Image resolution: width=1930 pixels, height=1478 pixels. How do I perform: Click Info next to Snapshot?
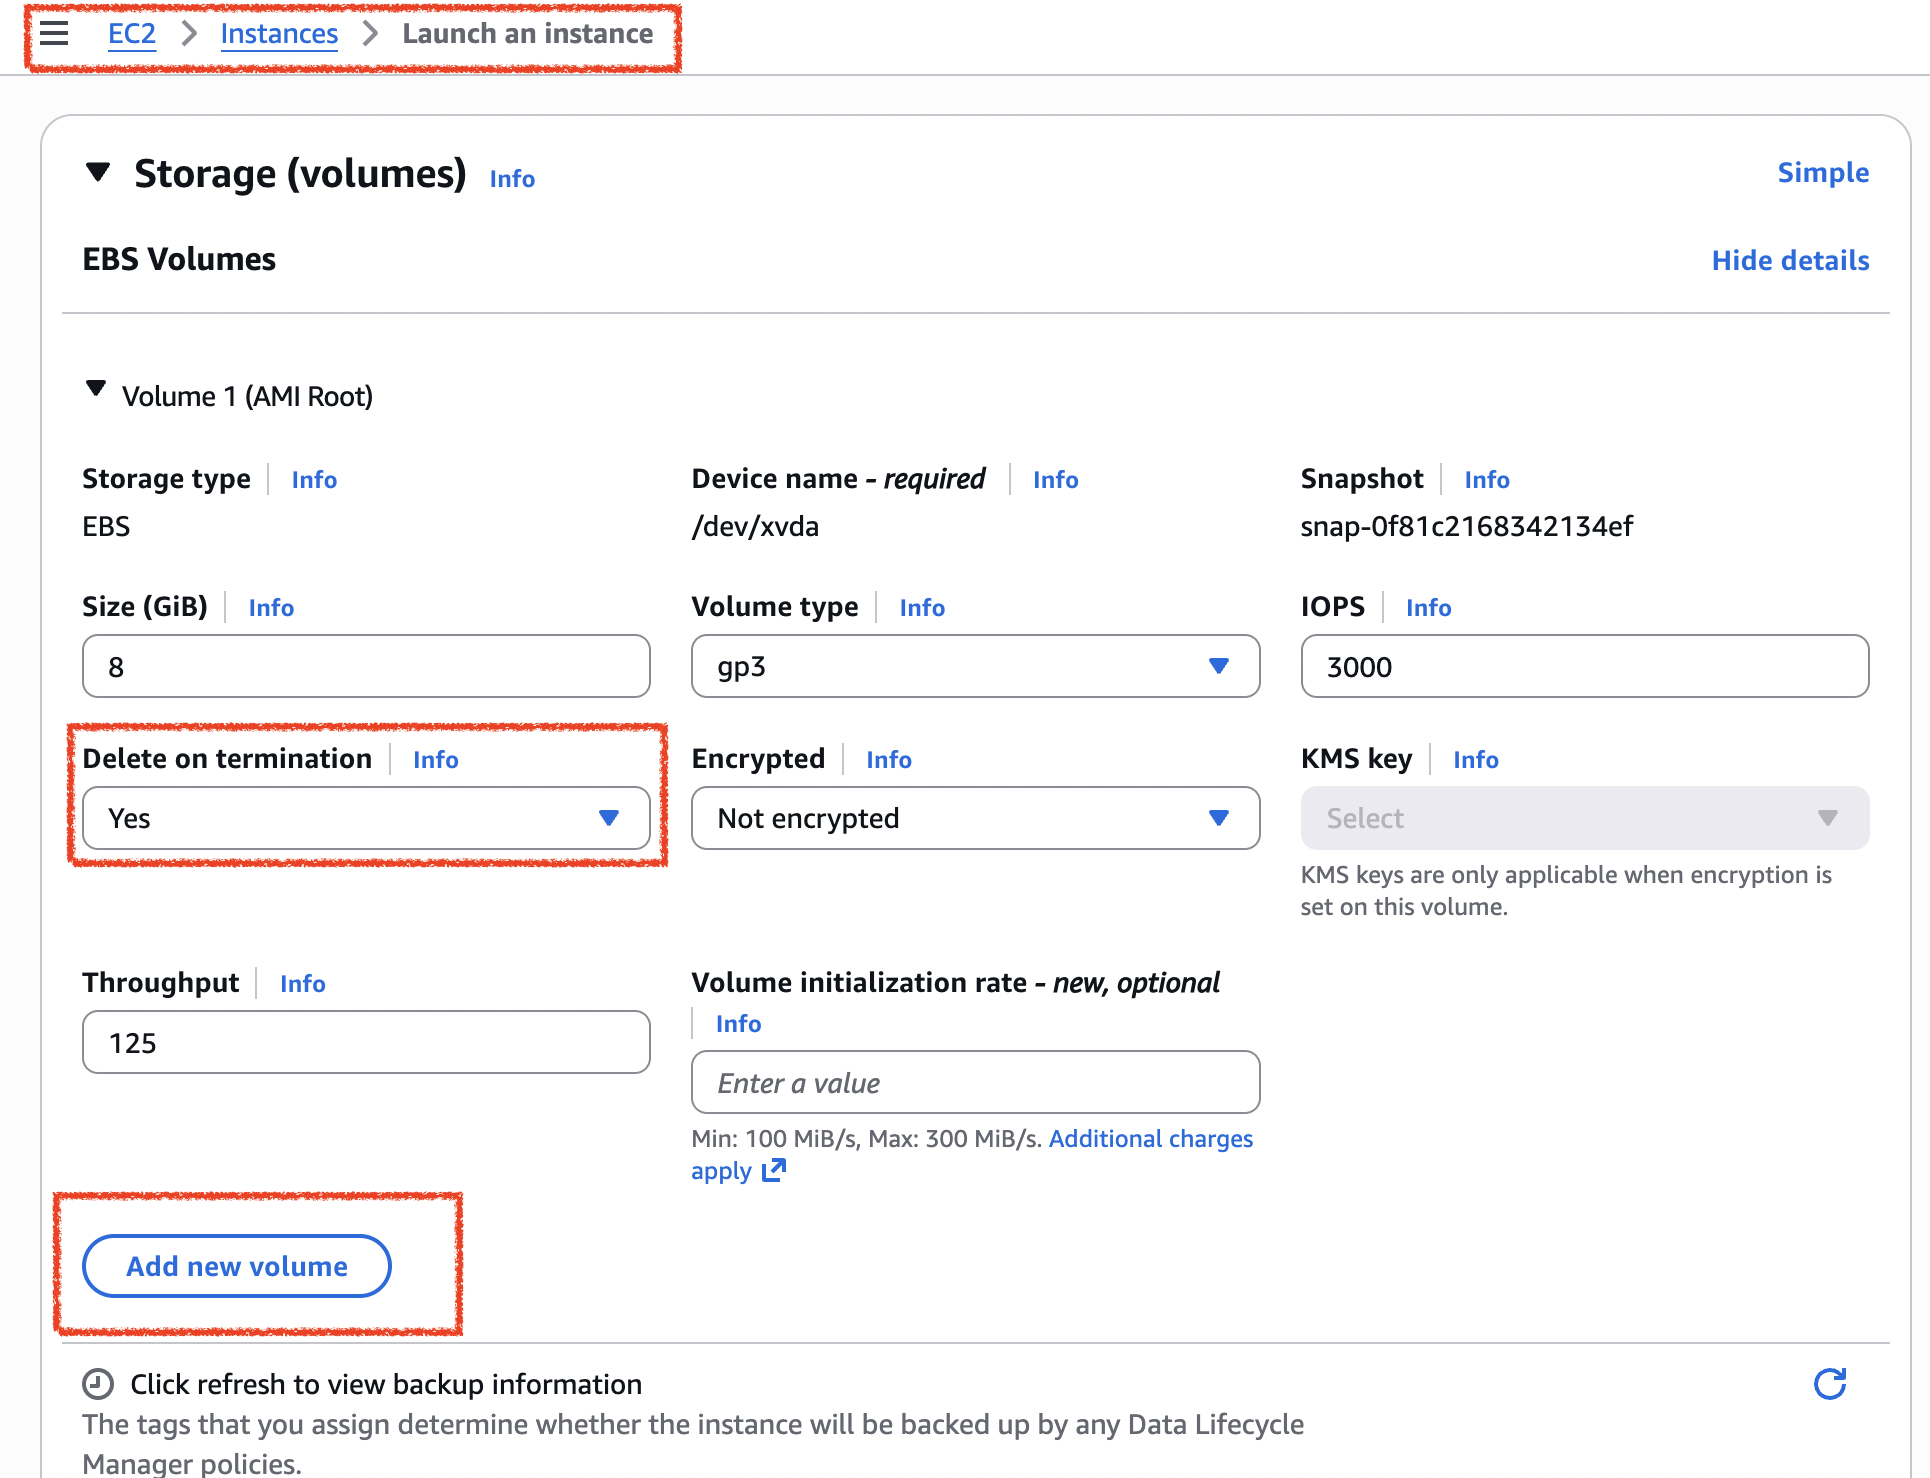point(1487,480)
